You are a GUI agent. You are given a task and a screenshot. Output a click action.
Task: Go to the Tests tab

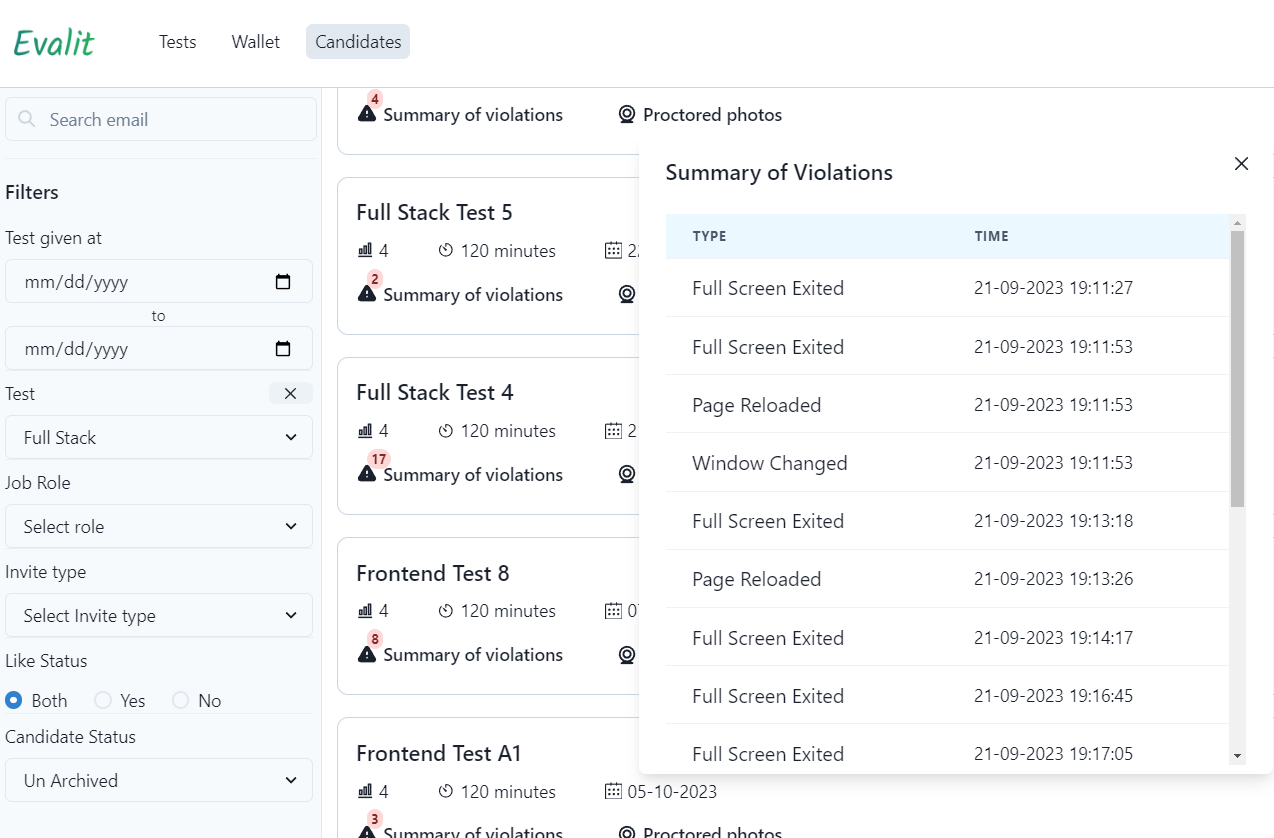(177, 42)
